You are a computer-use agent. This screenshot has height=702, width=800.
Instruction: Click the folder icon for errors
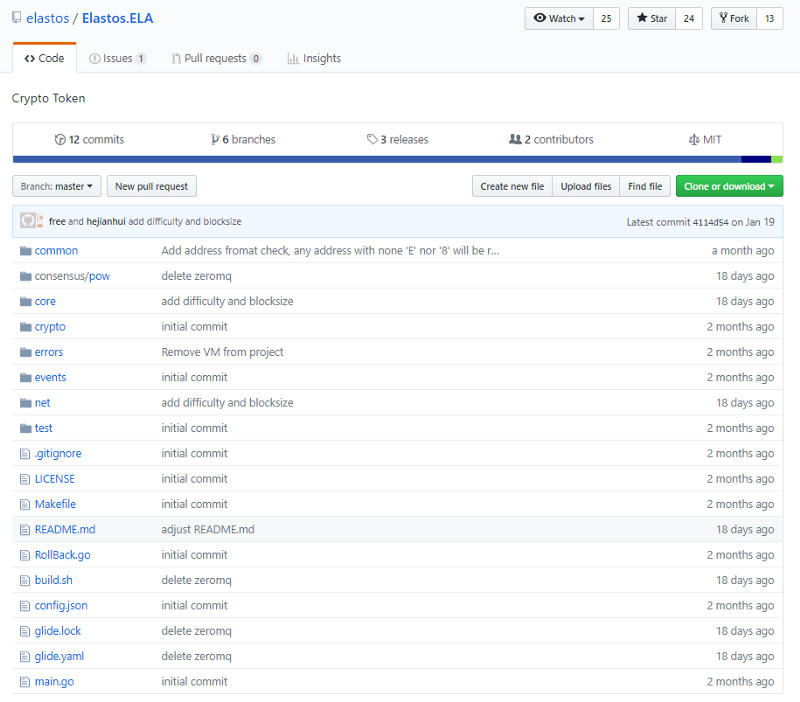(26, 352)
